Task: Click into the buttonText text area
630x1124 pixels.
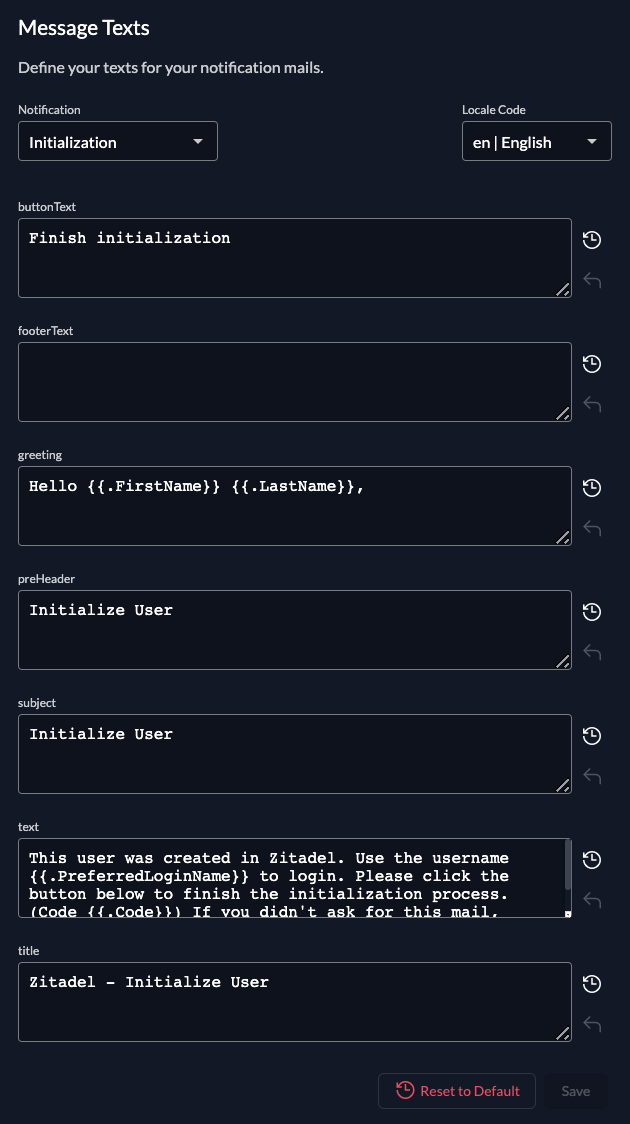Action: 295,258
